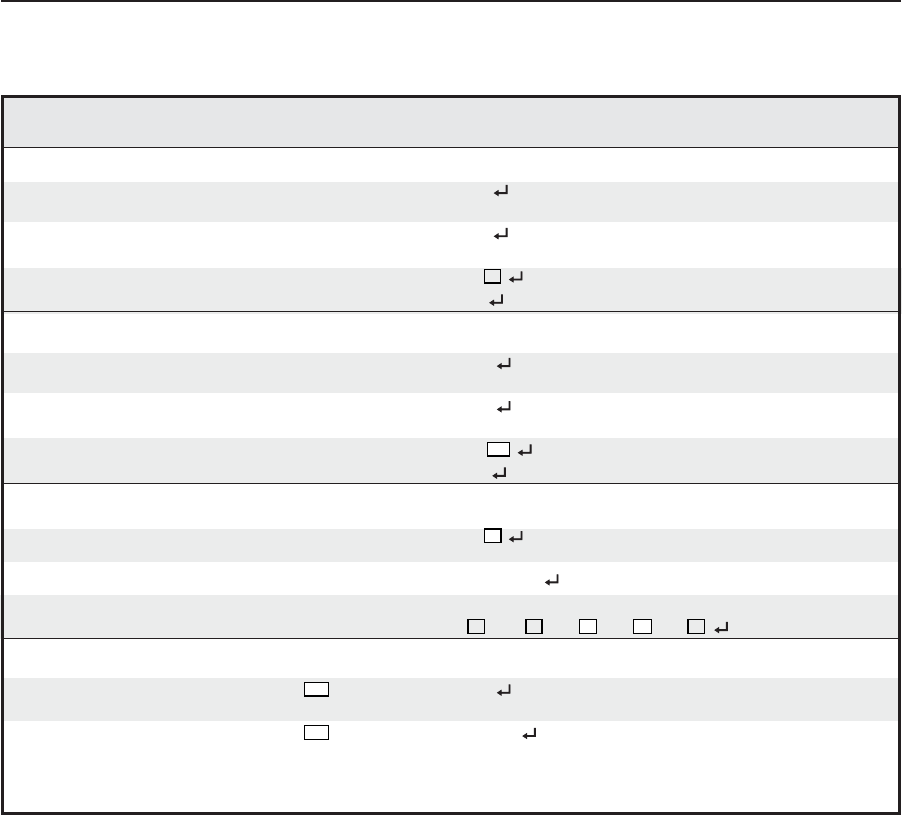Check the second of the five boxes
Viewport: 902px width, 815px height.
point(535,628)
